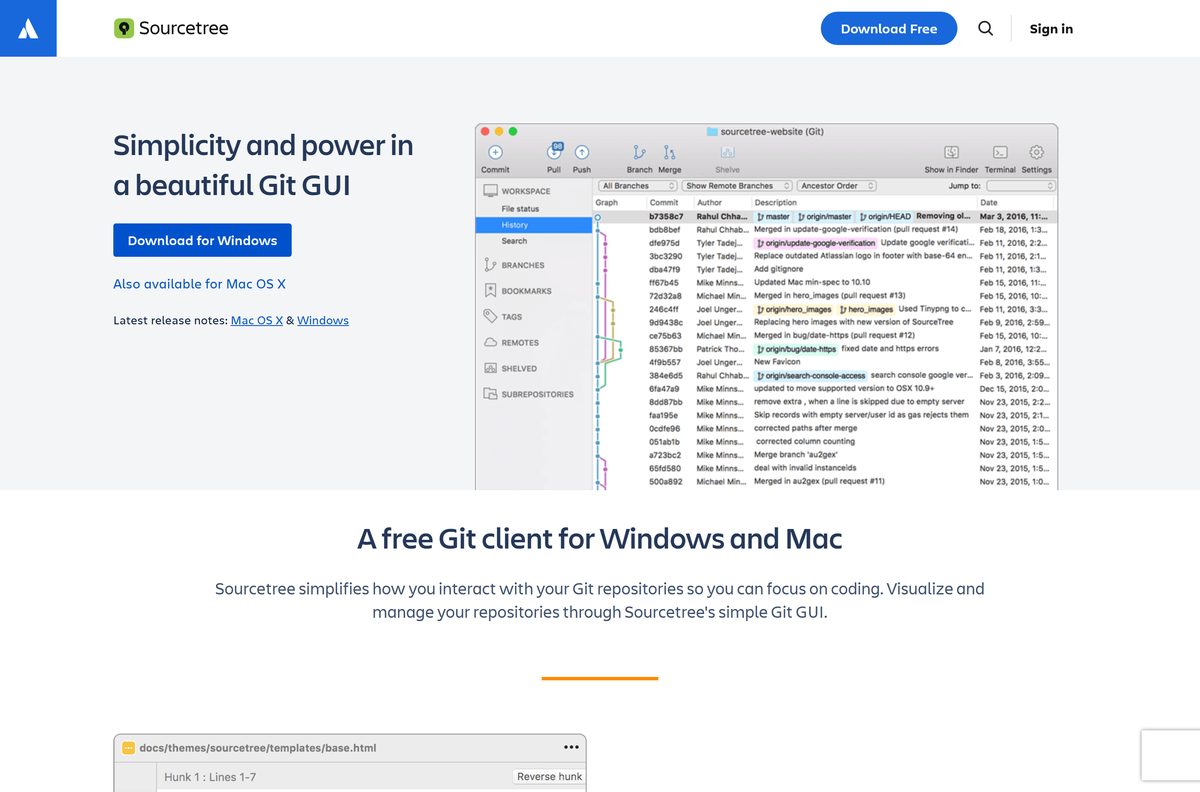The width and height of the screenshot is (1200, 792).
Task: Open the Ancestor Order dropdown
Action: point(837,186)
